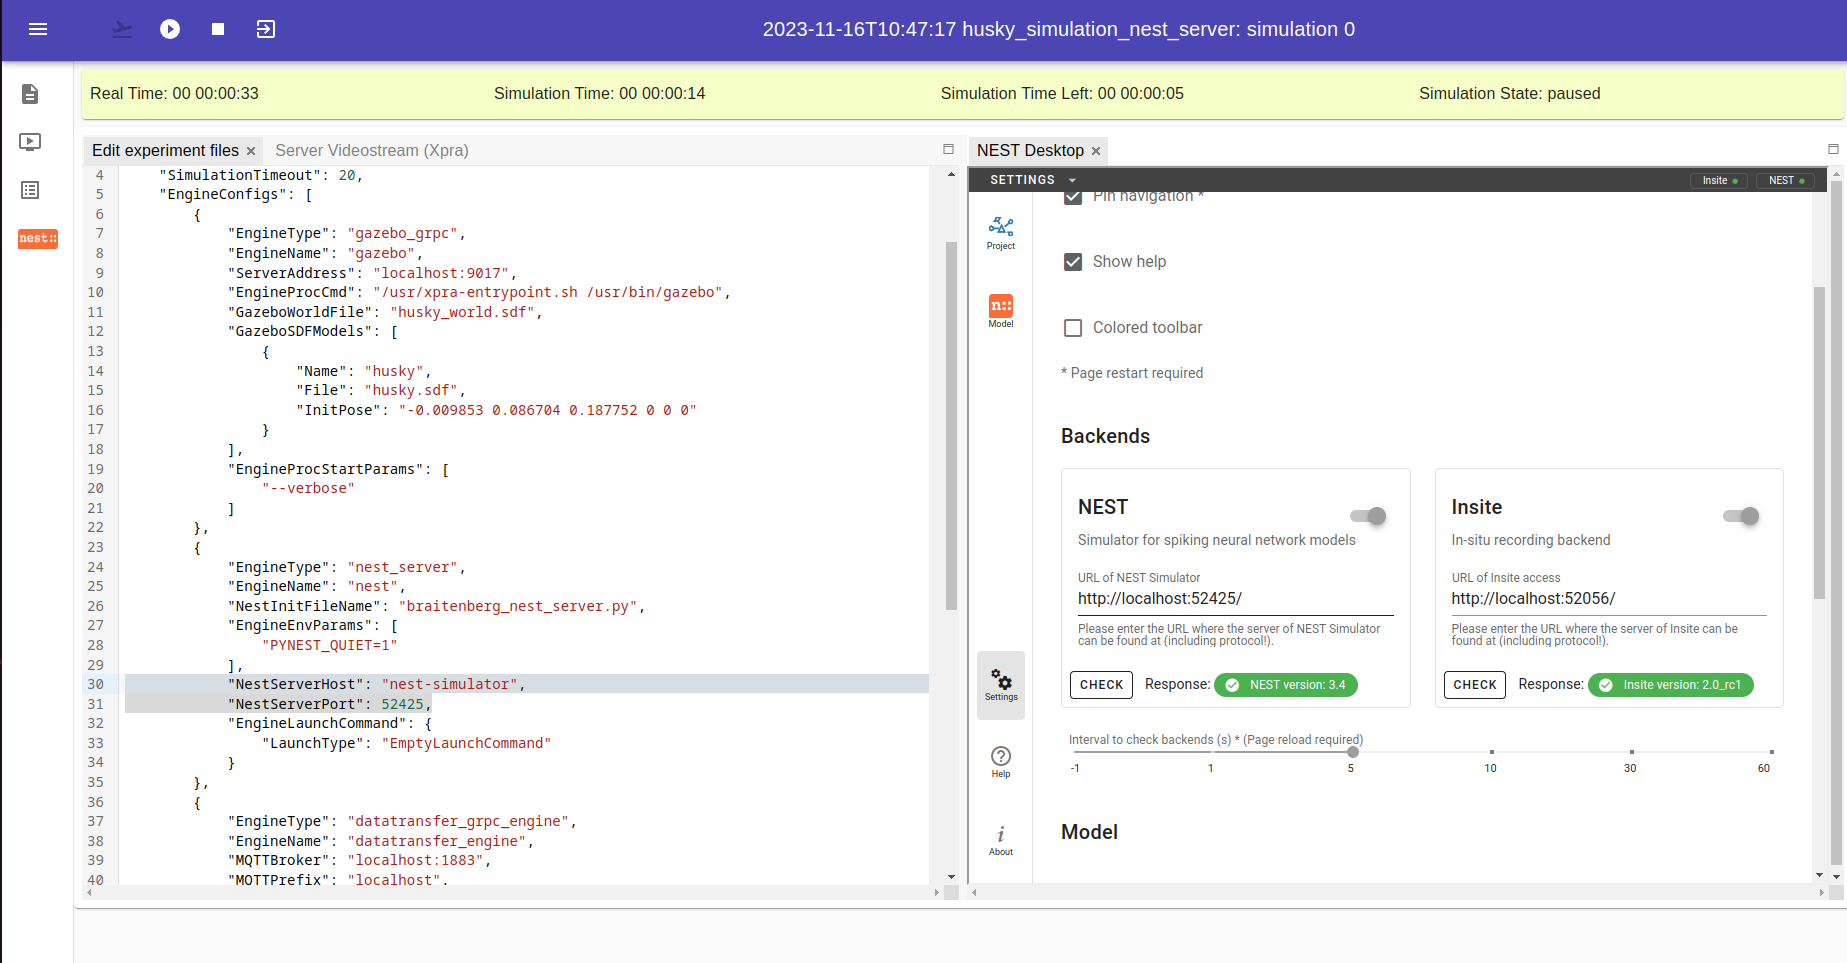
Task: Open Project in NEST Desktop navigation
Action: 1001,233
